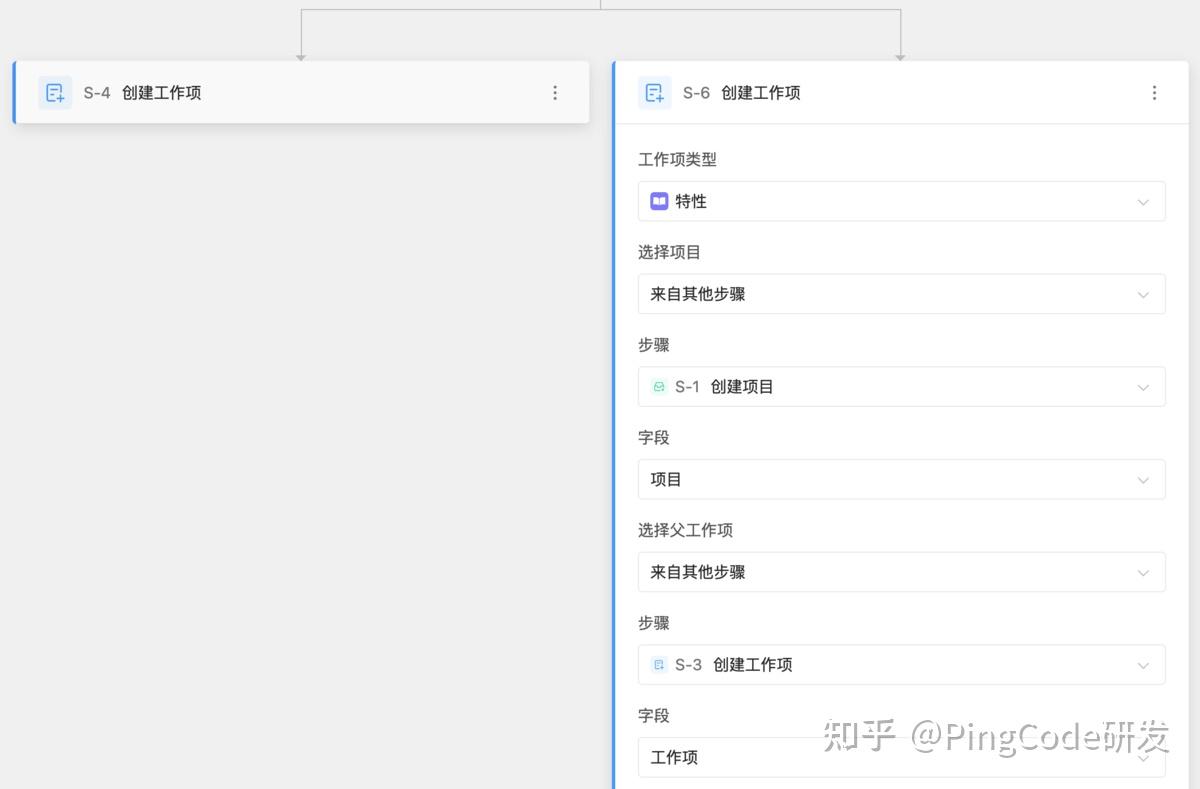Click the S-6 step's create-work-item icon
Image resolution: width=1200 pixels, height=789 pixels.
tap(655, 93)
